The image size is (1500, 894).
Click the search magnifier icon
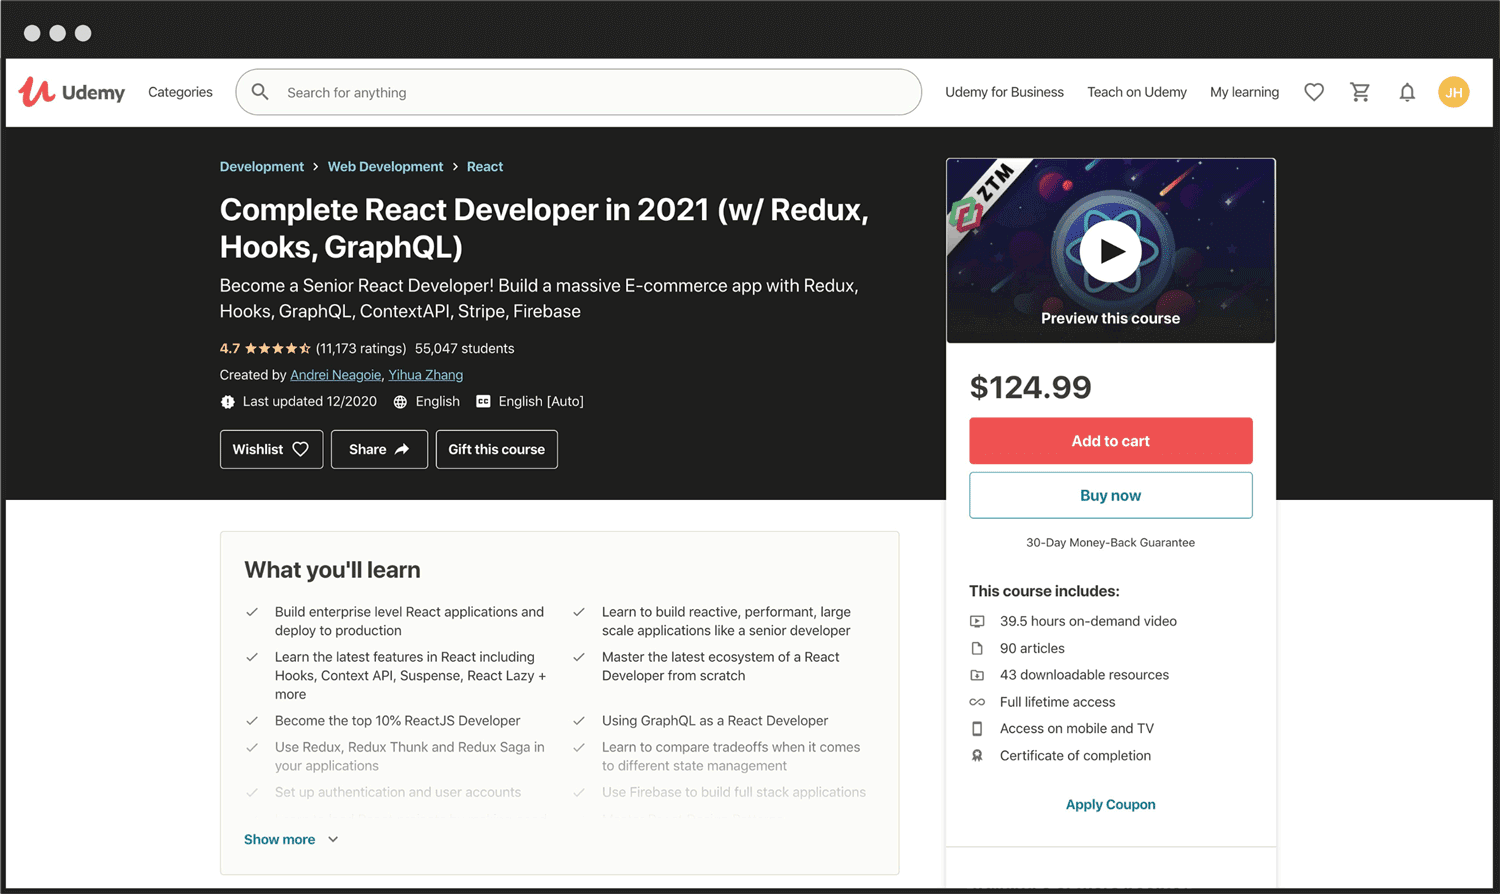click(260, 92)
